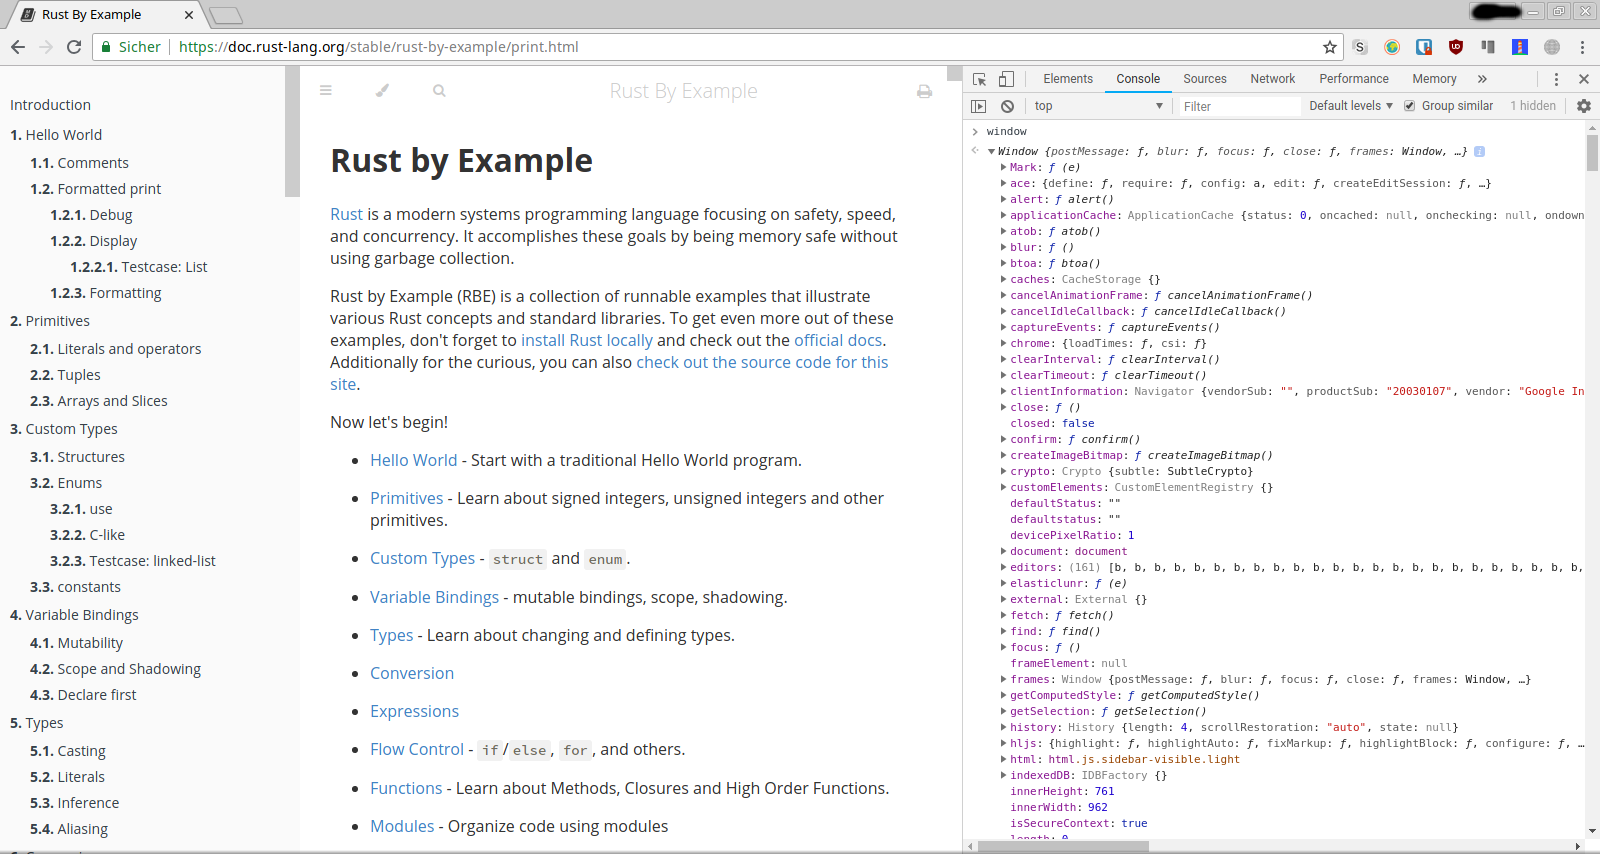Expand the applicationCache property in console
Screen dimensions: 1600x854
coord(1003,215)
